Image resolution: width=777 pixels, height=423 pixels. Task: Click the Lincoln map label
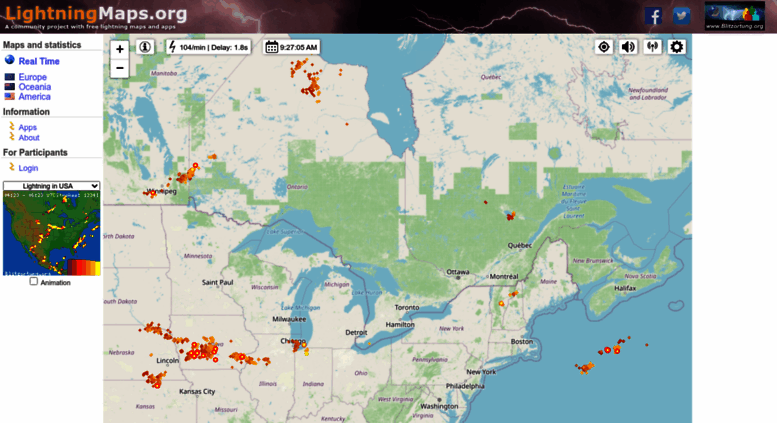tap(167, 361)
